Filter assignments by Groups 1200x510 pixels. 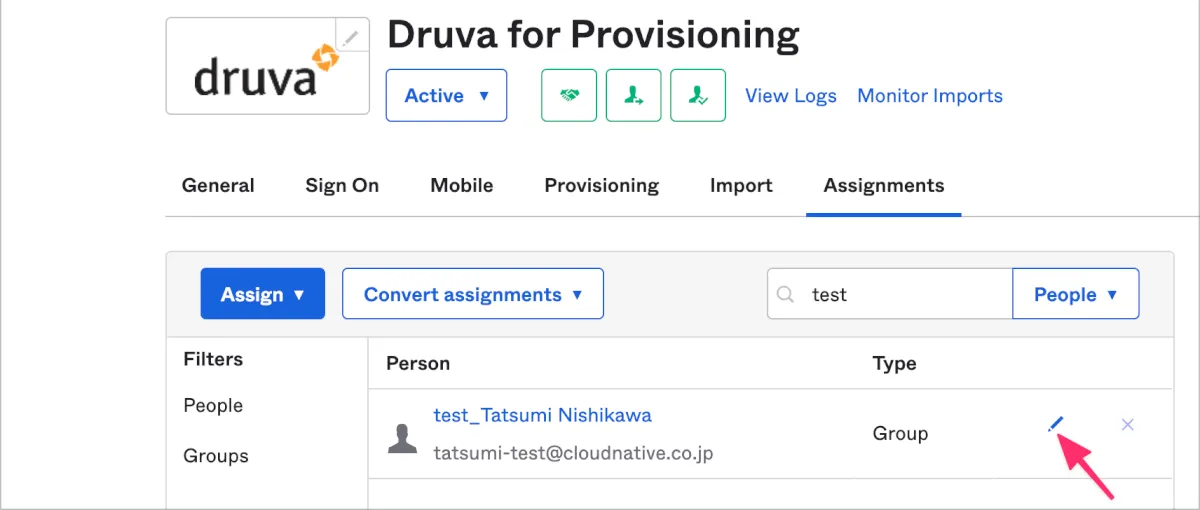(x=216, y=456)
